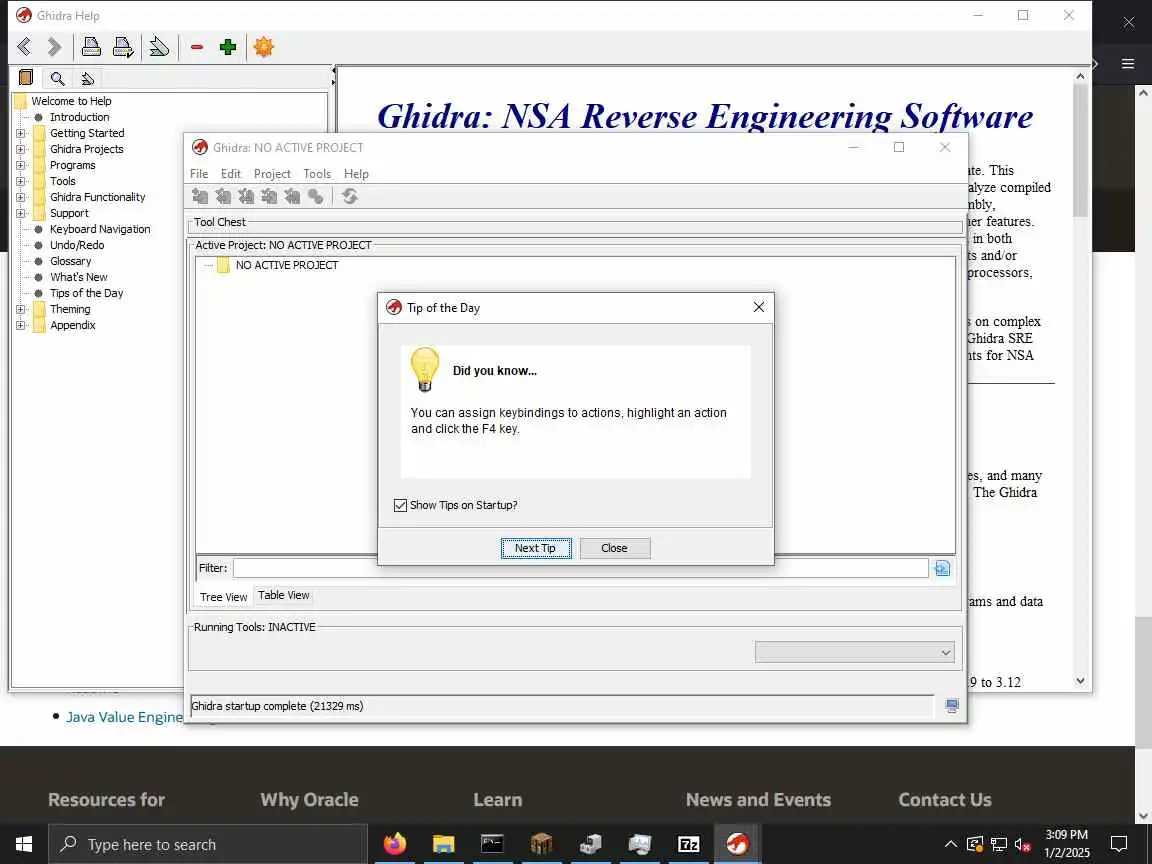Viewport: 1152px width, 864px height.
Task: Select Introduction in help tree
Action: point(79,117)
